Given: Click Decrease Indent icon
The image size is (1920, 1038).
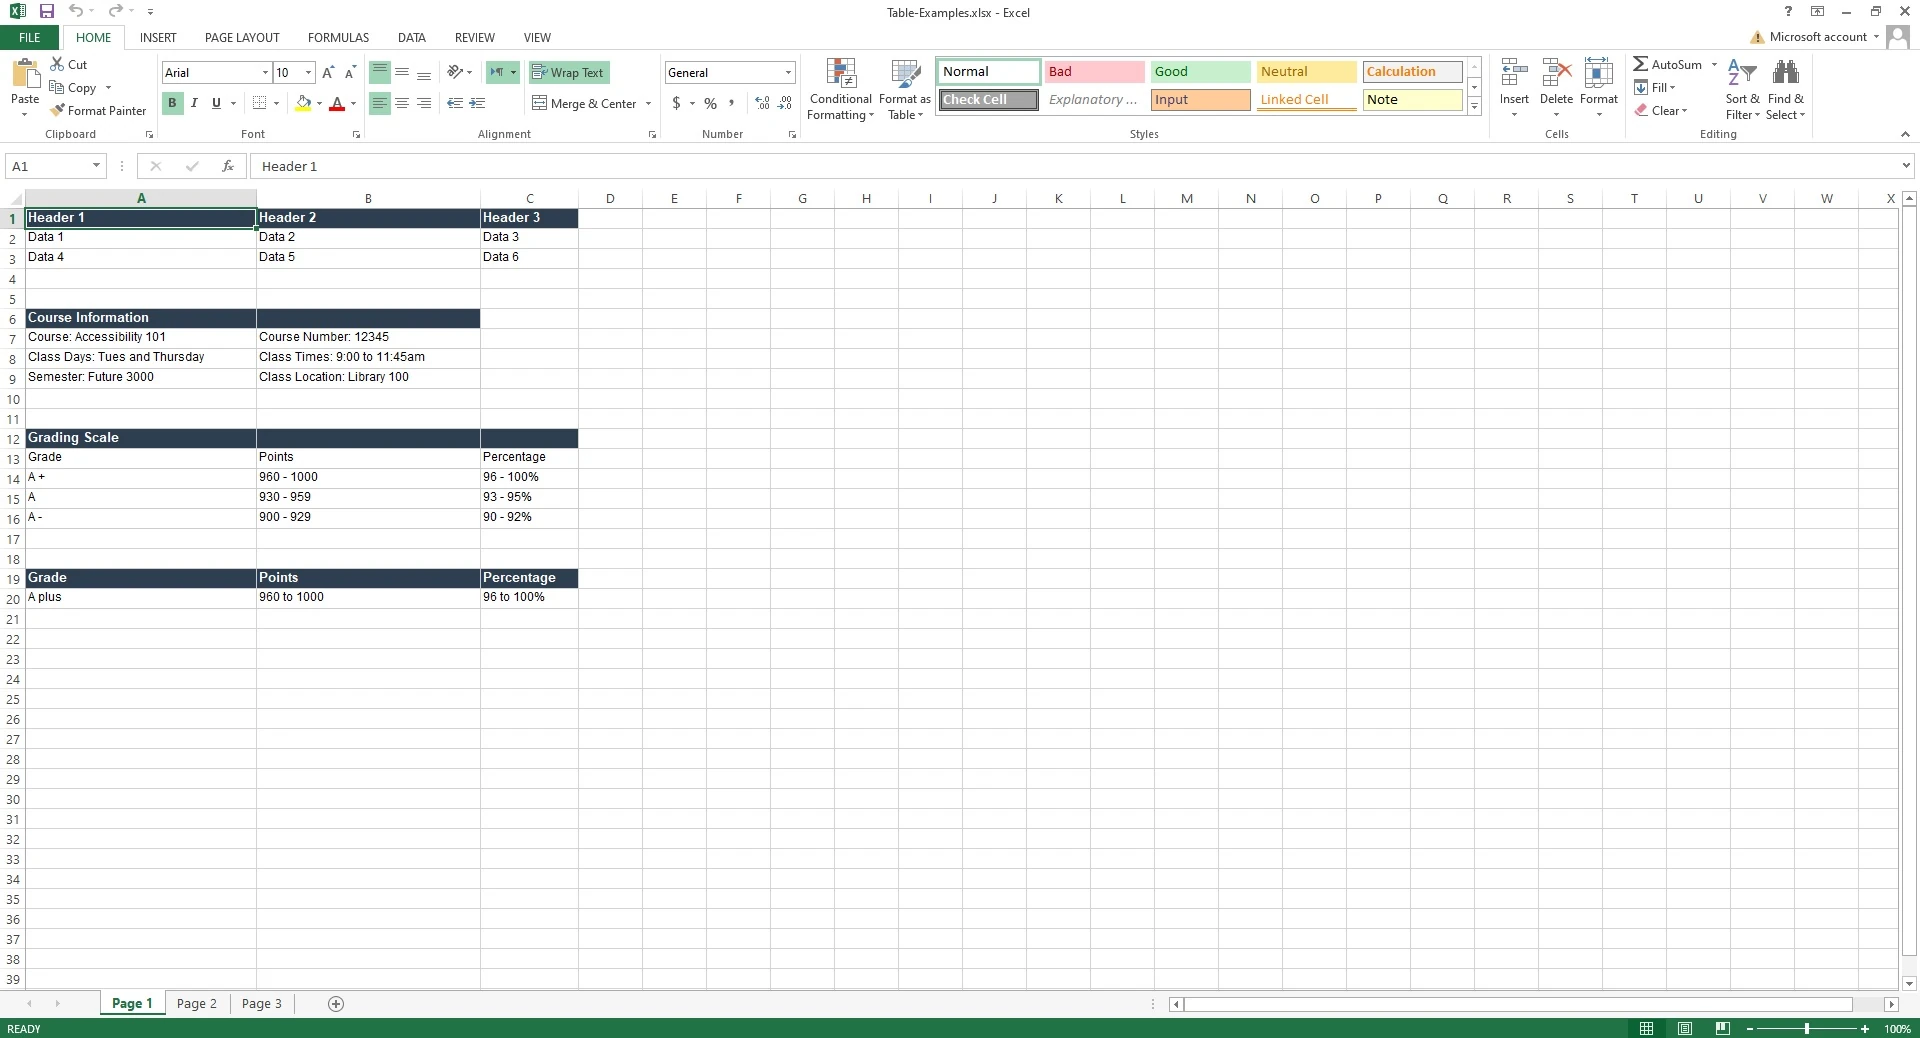Looking at the screenshot, I should pos(455,103).
